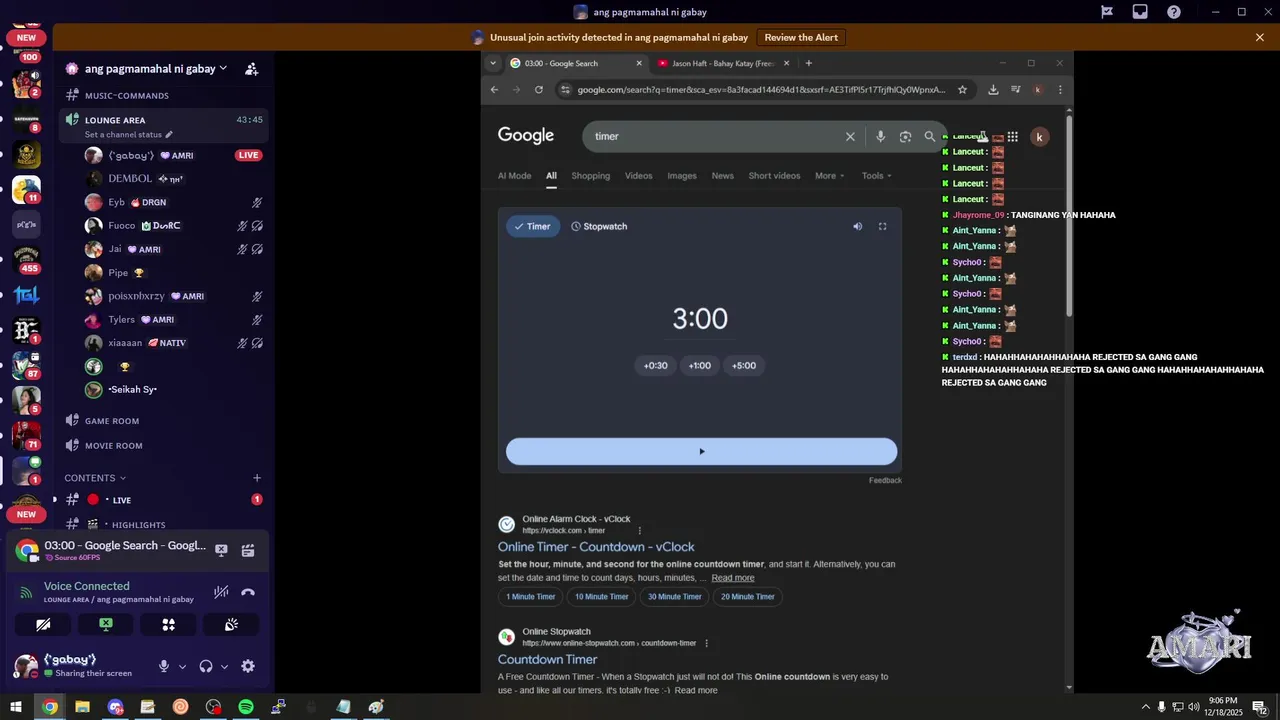1280x720 pixels.
Task: Switch to Images results tab
Action: pos(682,176)
